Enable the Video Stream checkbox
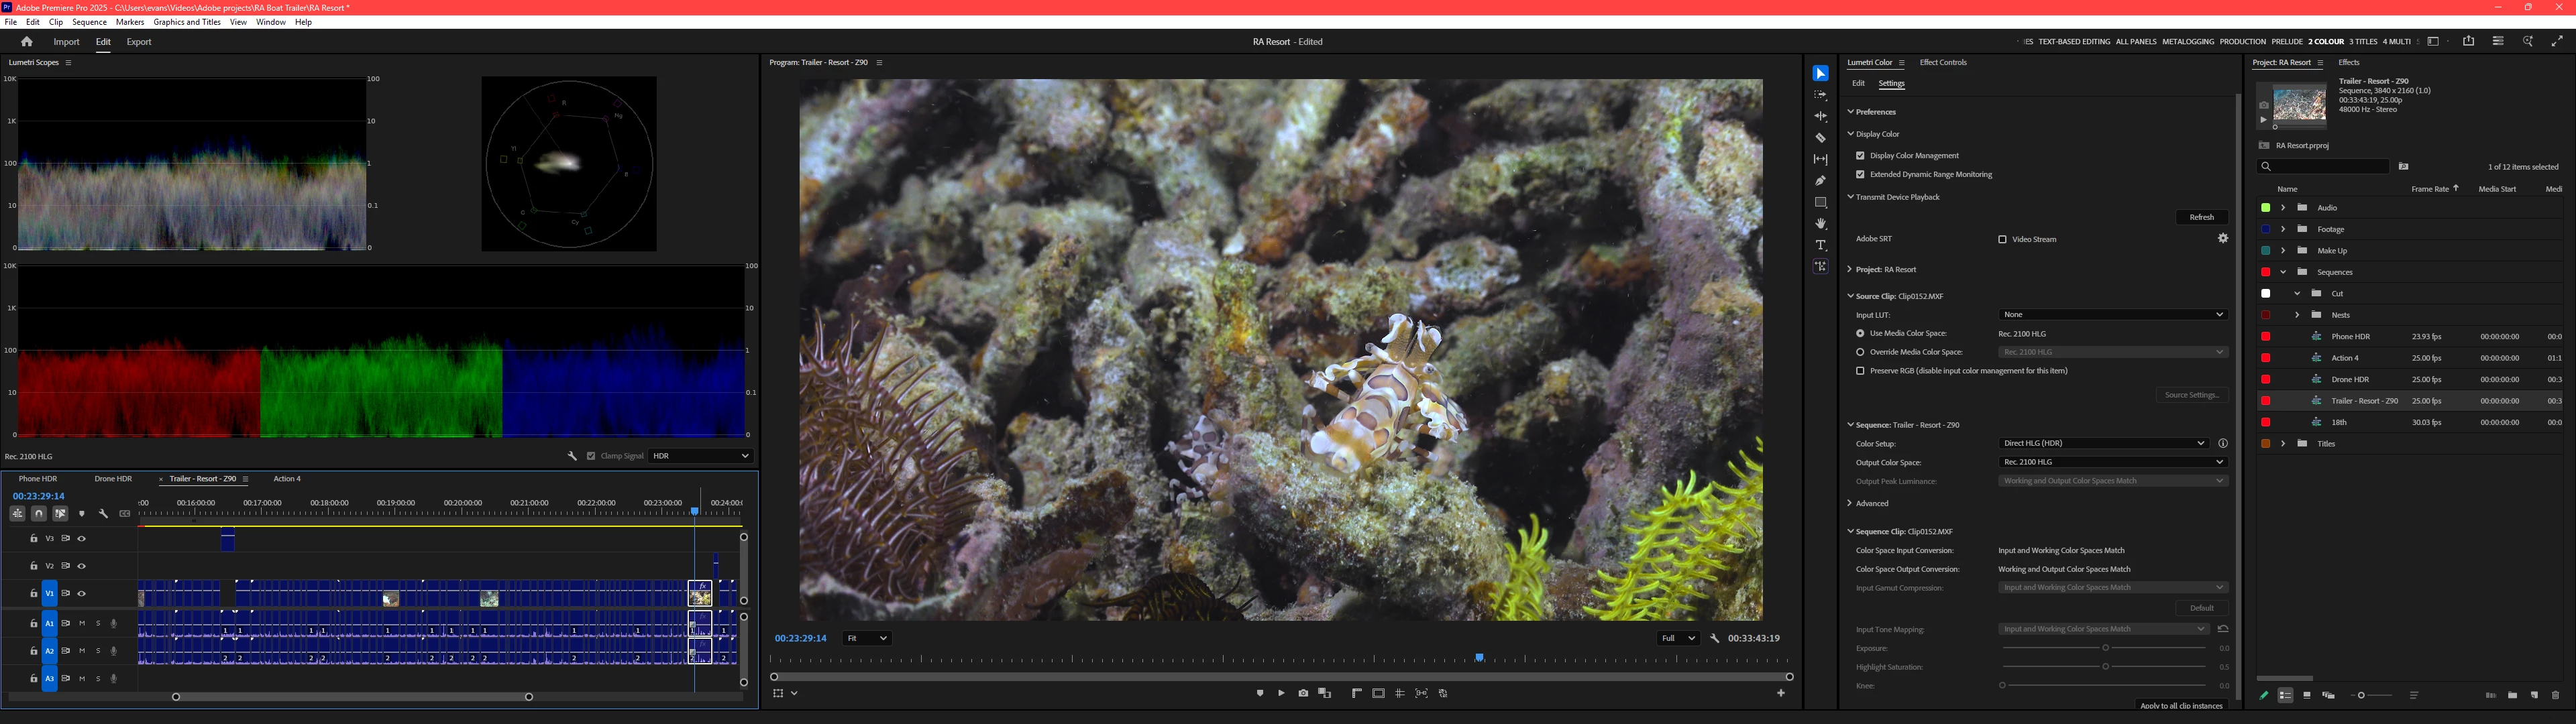The width and height of the screenshot is (2576, 724). pyautogui.click(x=2002, y=239)
